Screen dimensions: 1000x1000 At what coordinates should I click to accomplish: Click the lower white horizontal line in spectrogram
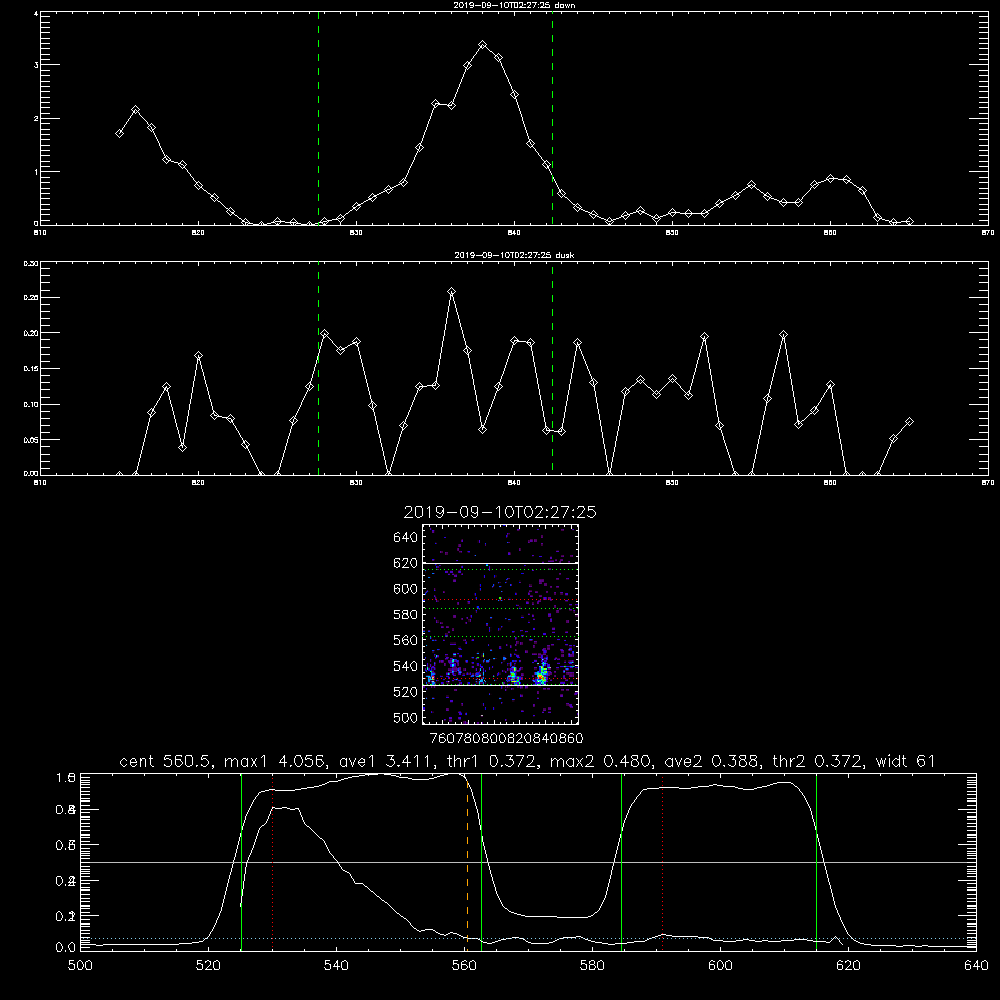pyautogui.click(x=501, y=685)
